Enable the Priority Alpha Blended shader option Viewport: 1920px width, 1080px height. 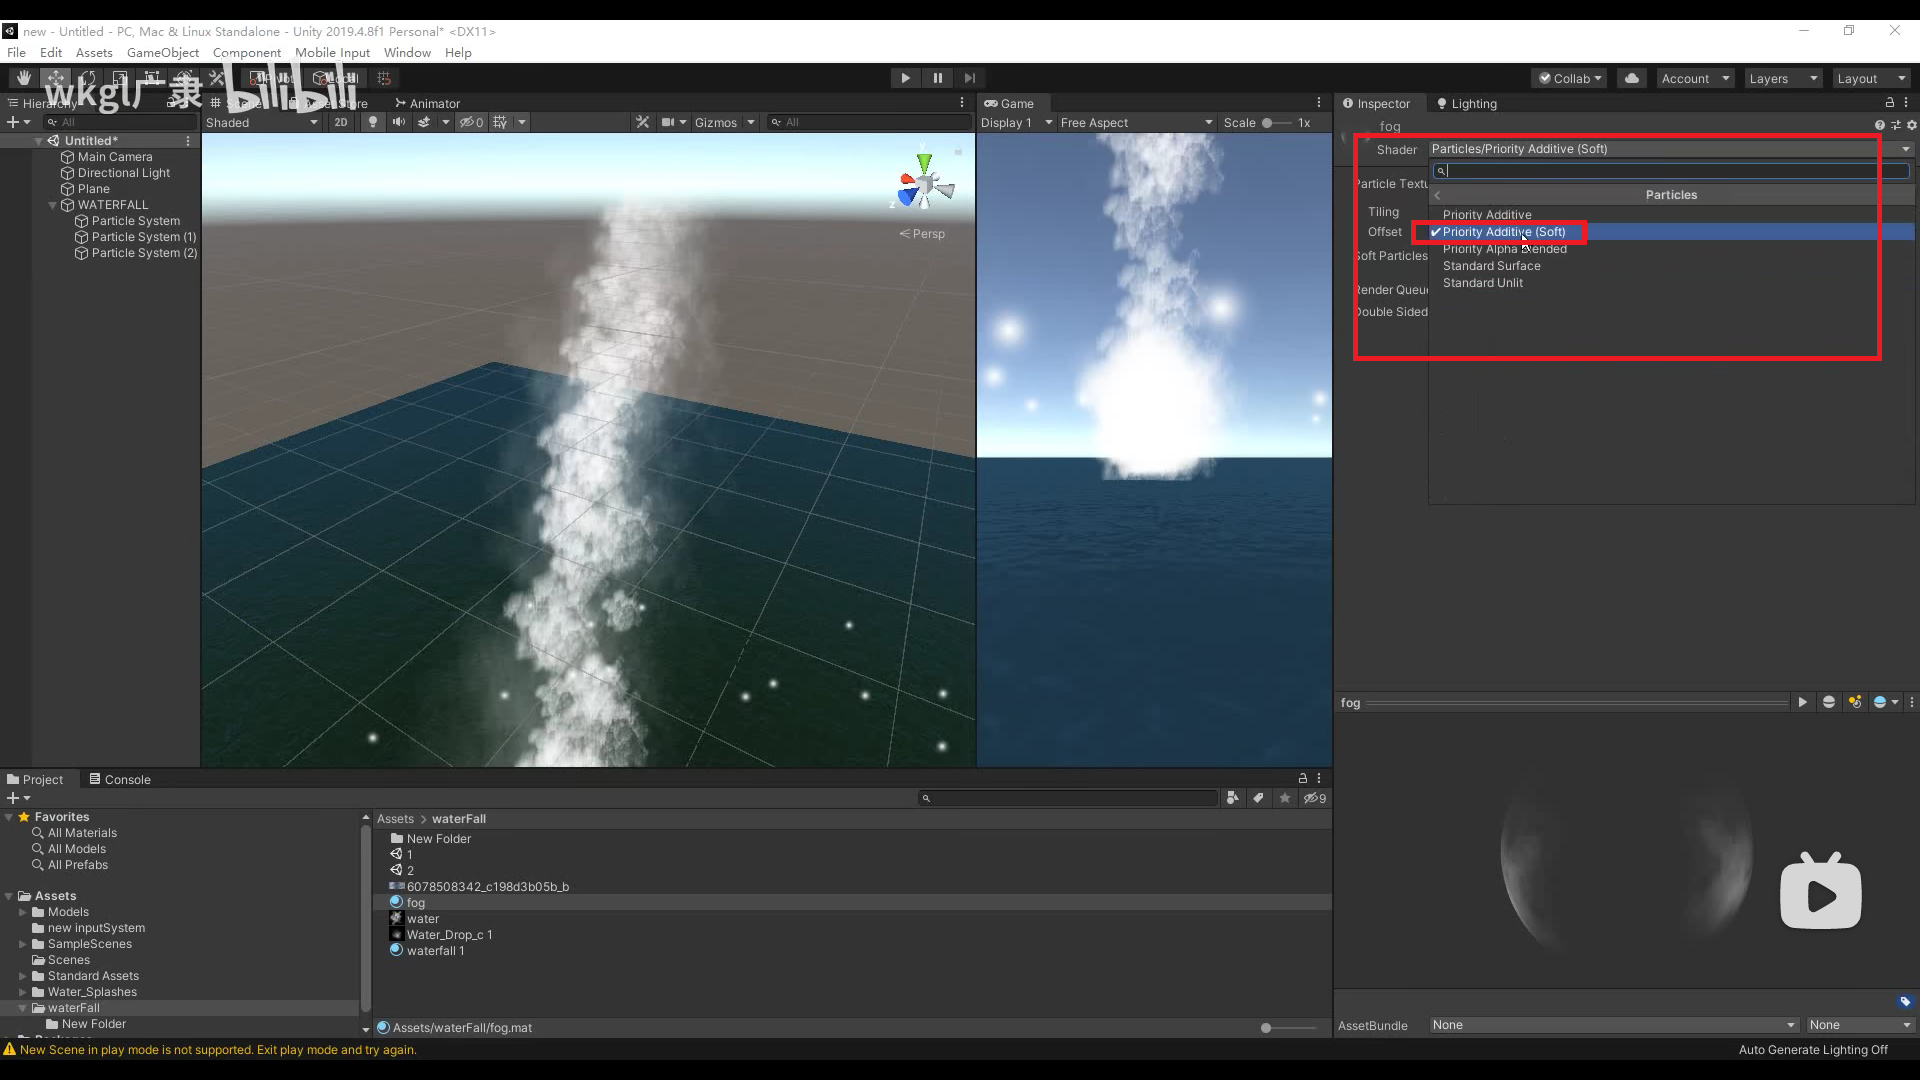click(x=1505, y=248)
